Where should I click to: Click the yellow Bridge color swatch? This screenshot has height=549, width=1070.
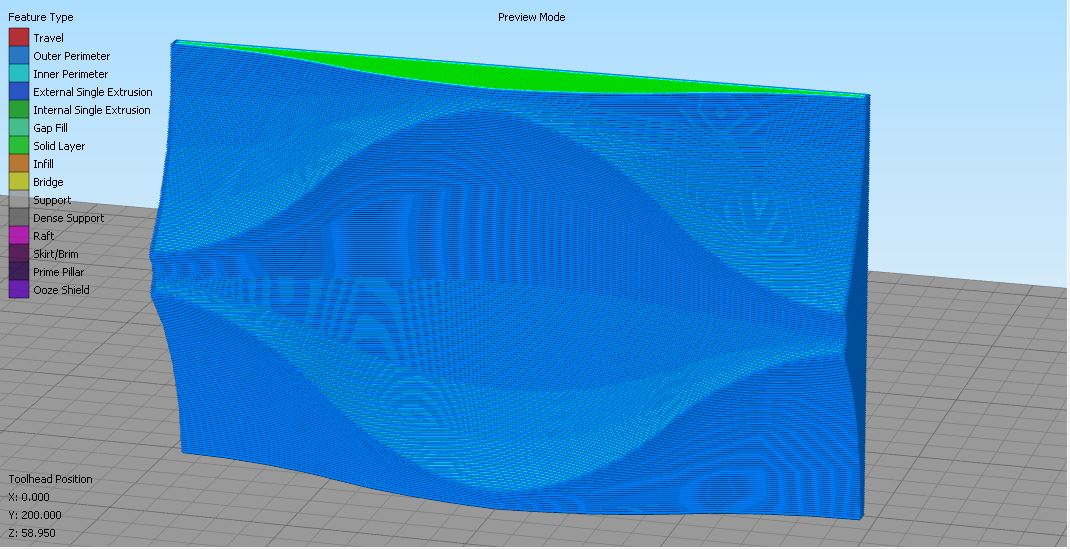tap(18, 182)
